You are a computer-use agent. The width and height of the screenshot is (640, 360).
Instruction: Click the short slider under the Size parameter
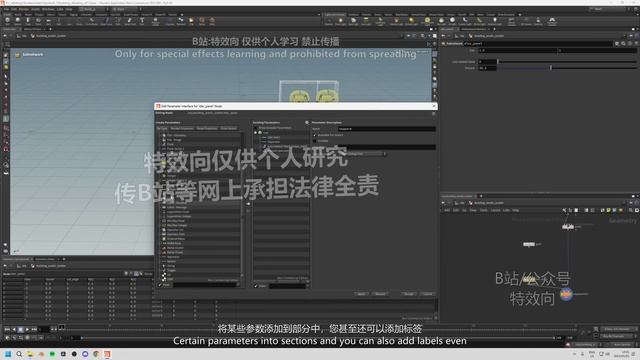(567, 62)
